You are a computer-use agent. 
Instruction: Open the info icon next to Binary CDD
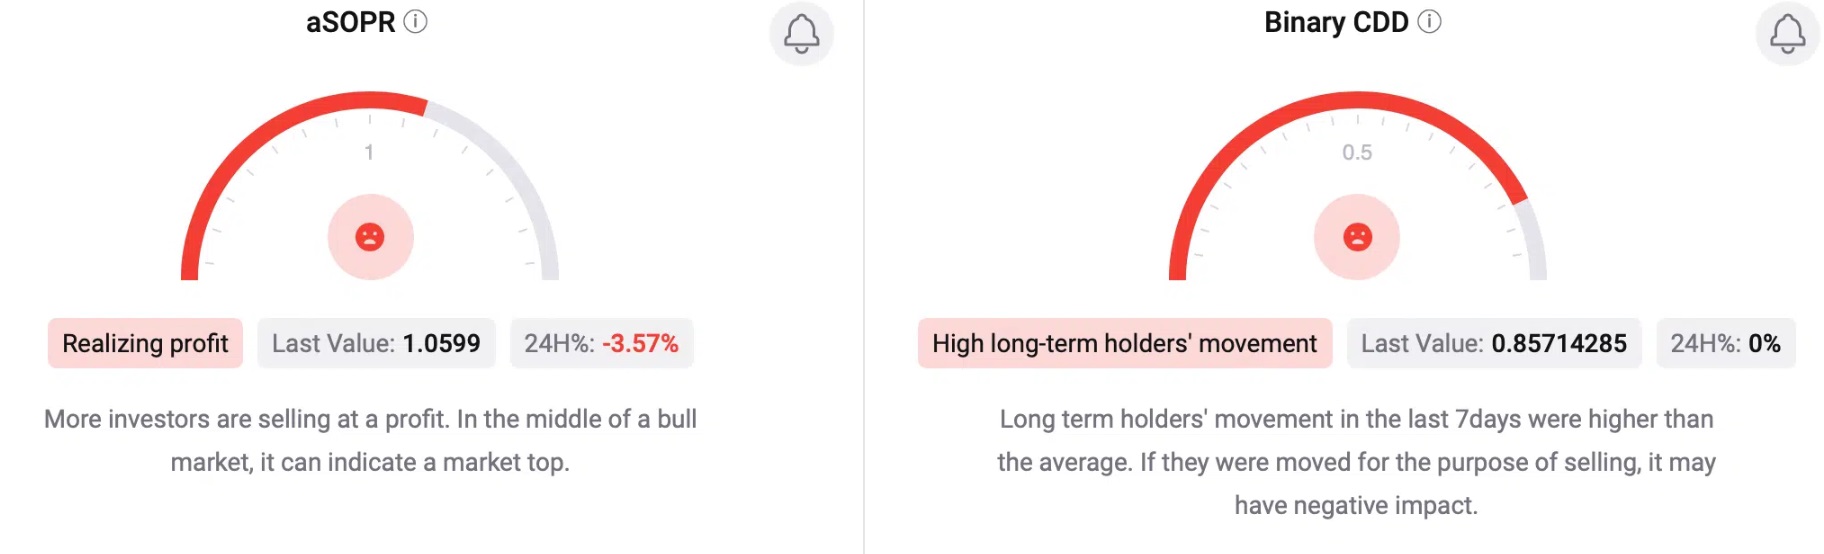(x=1430, y=21)
